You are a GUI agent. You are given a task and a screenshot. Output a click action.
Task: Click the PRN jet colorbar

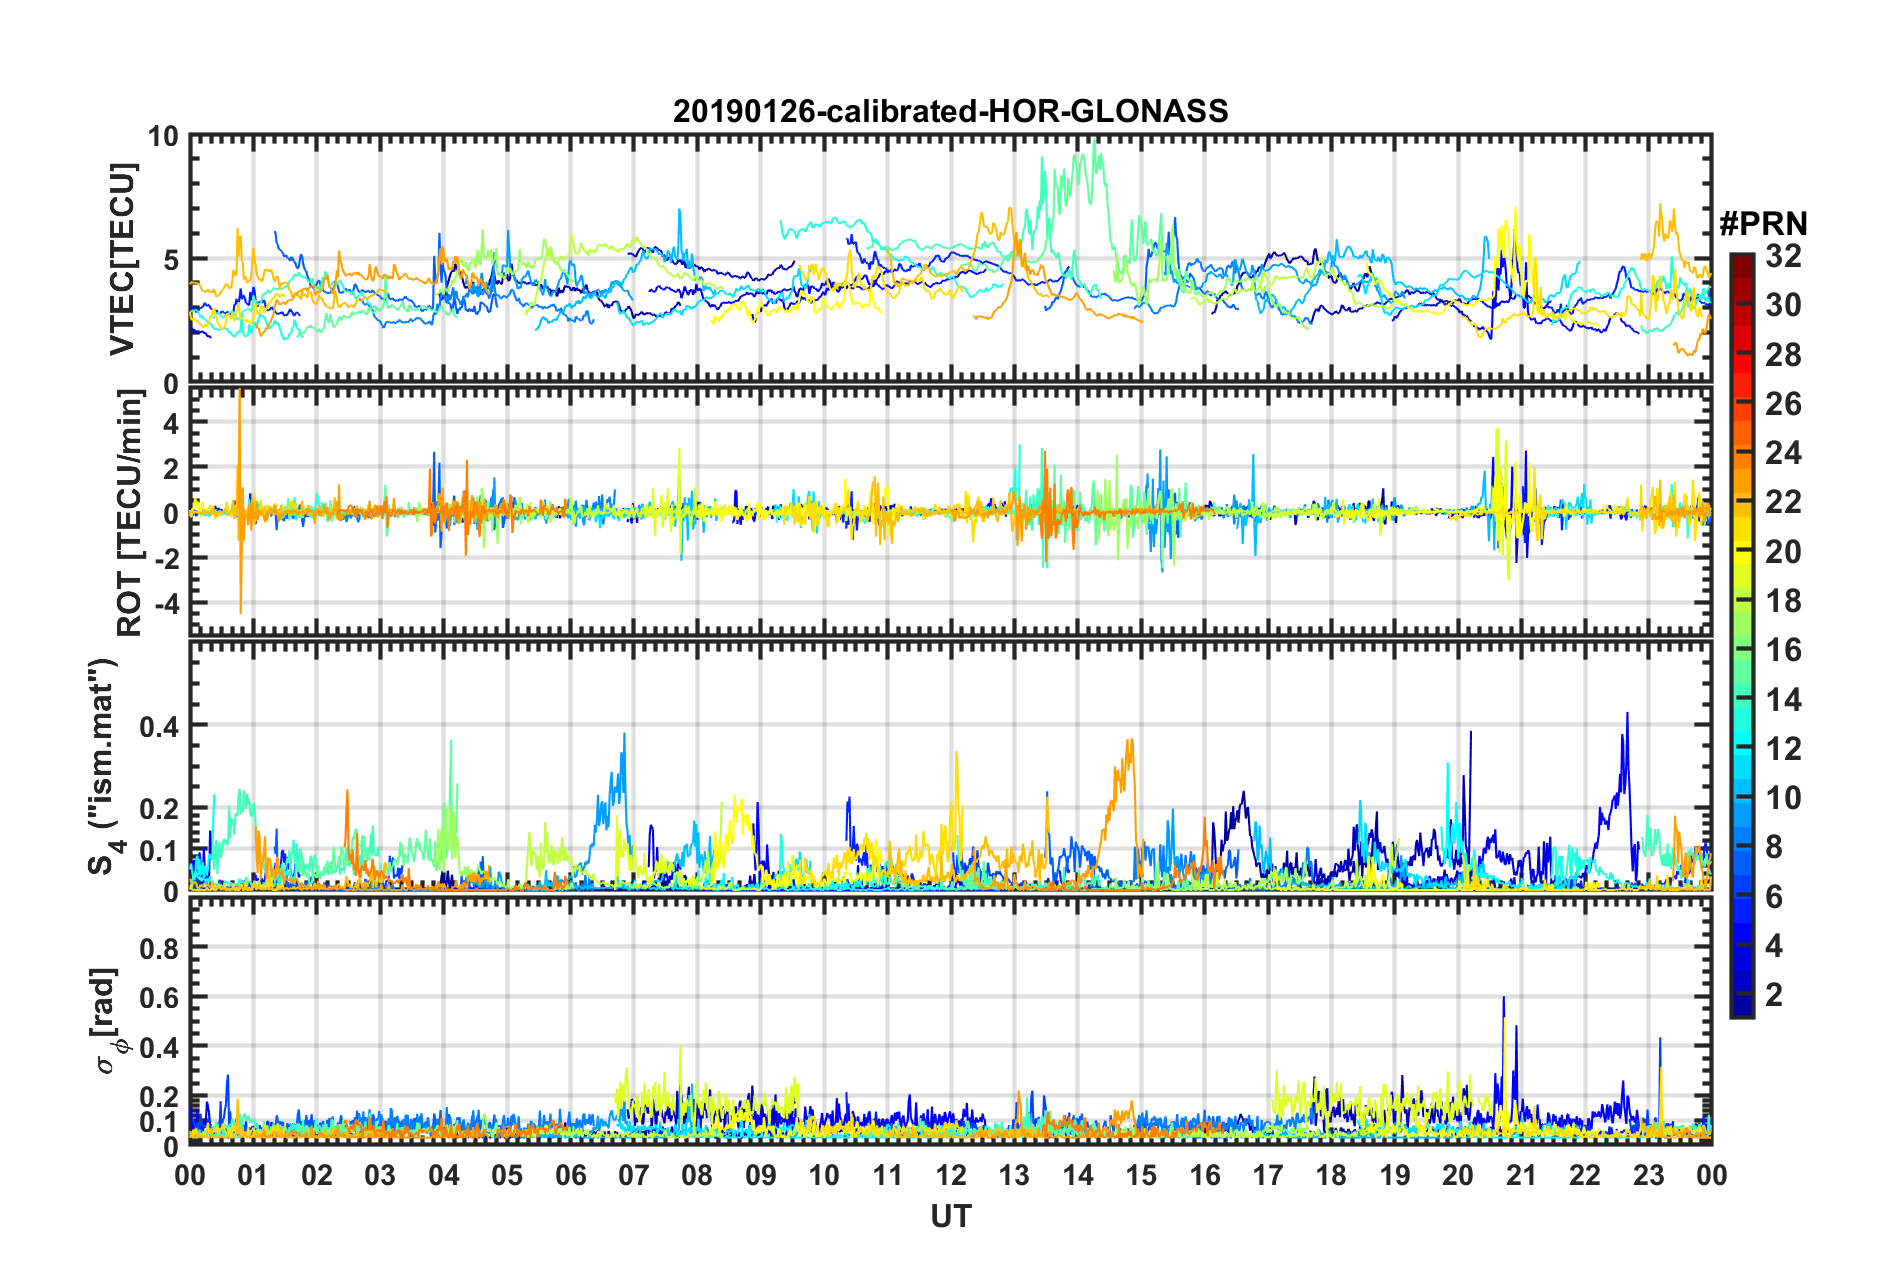tap(1742, 635)
